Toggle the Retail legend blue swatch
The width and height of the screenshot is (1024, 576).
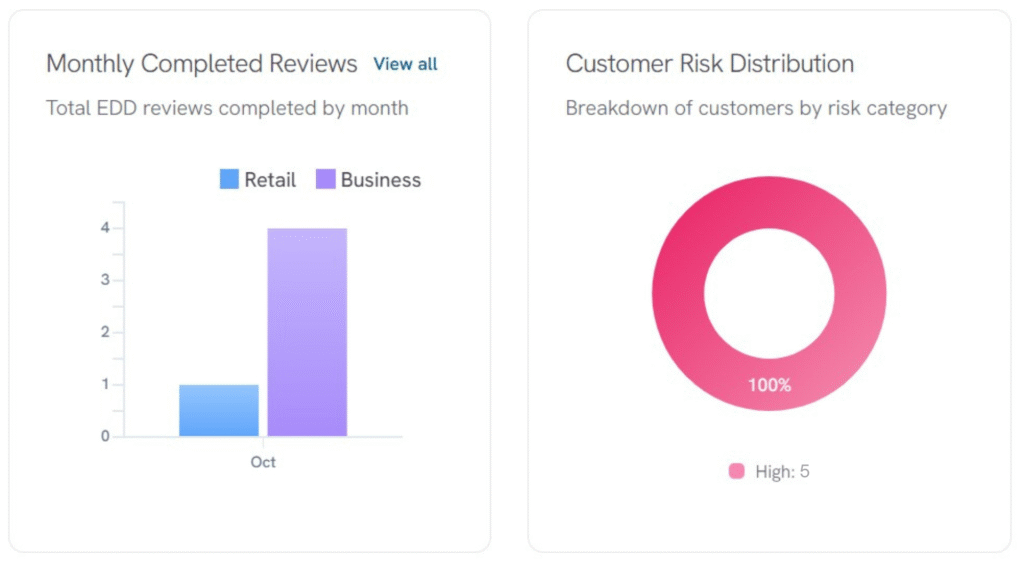pyautogui.click(x=229, y=180)
